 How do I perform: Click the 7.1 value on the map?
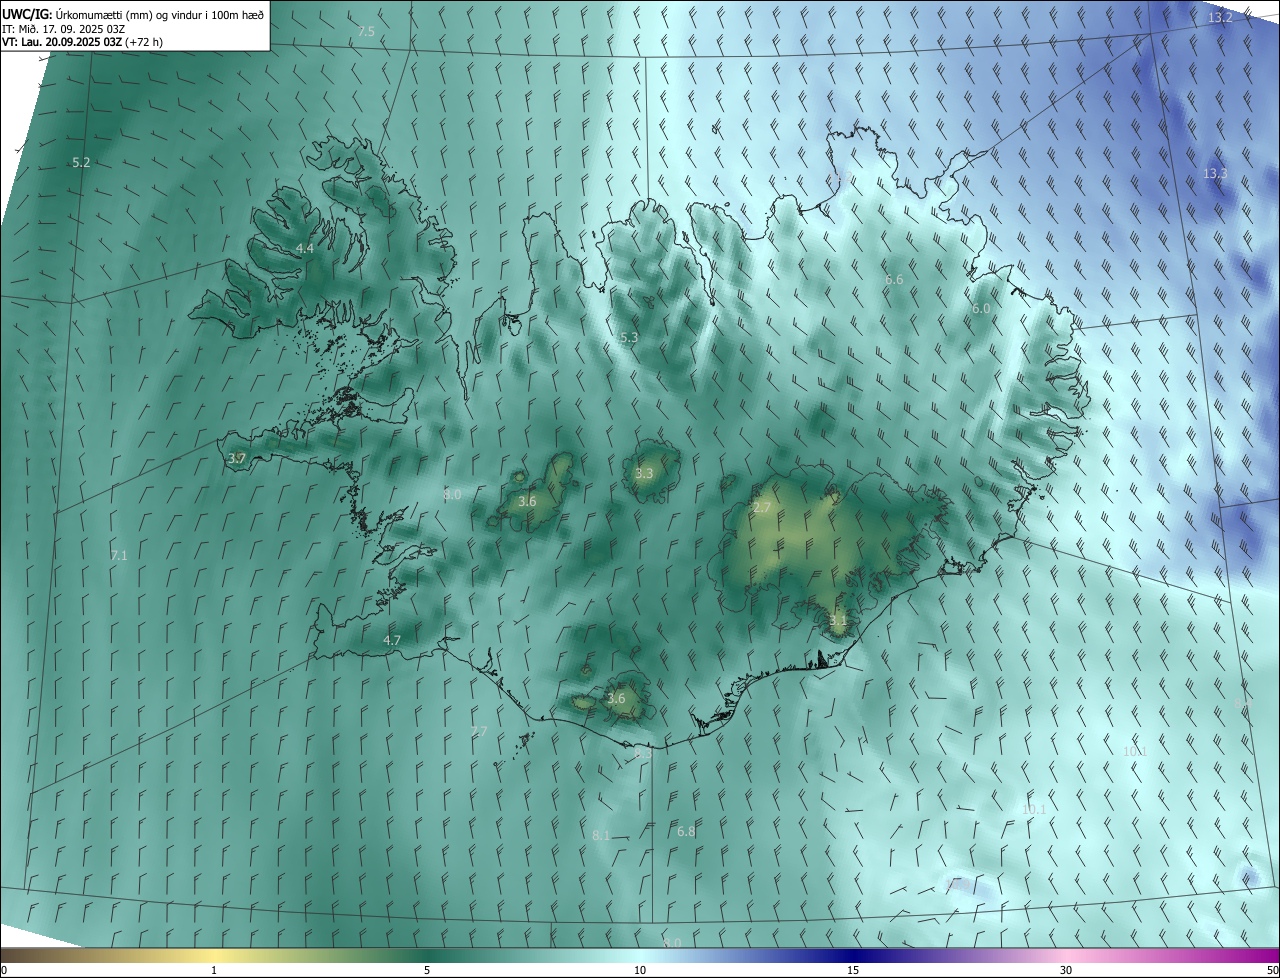click(x=119, y=555)
